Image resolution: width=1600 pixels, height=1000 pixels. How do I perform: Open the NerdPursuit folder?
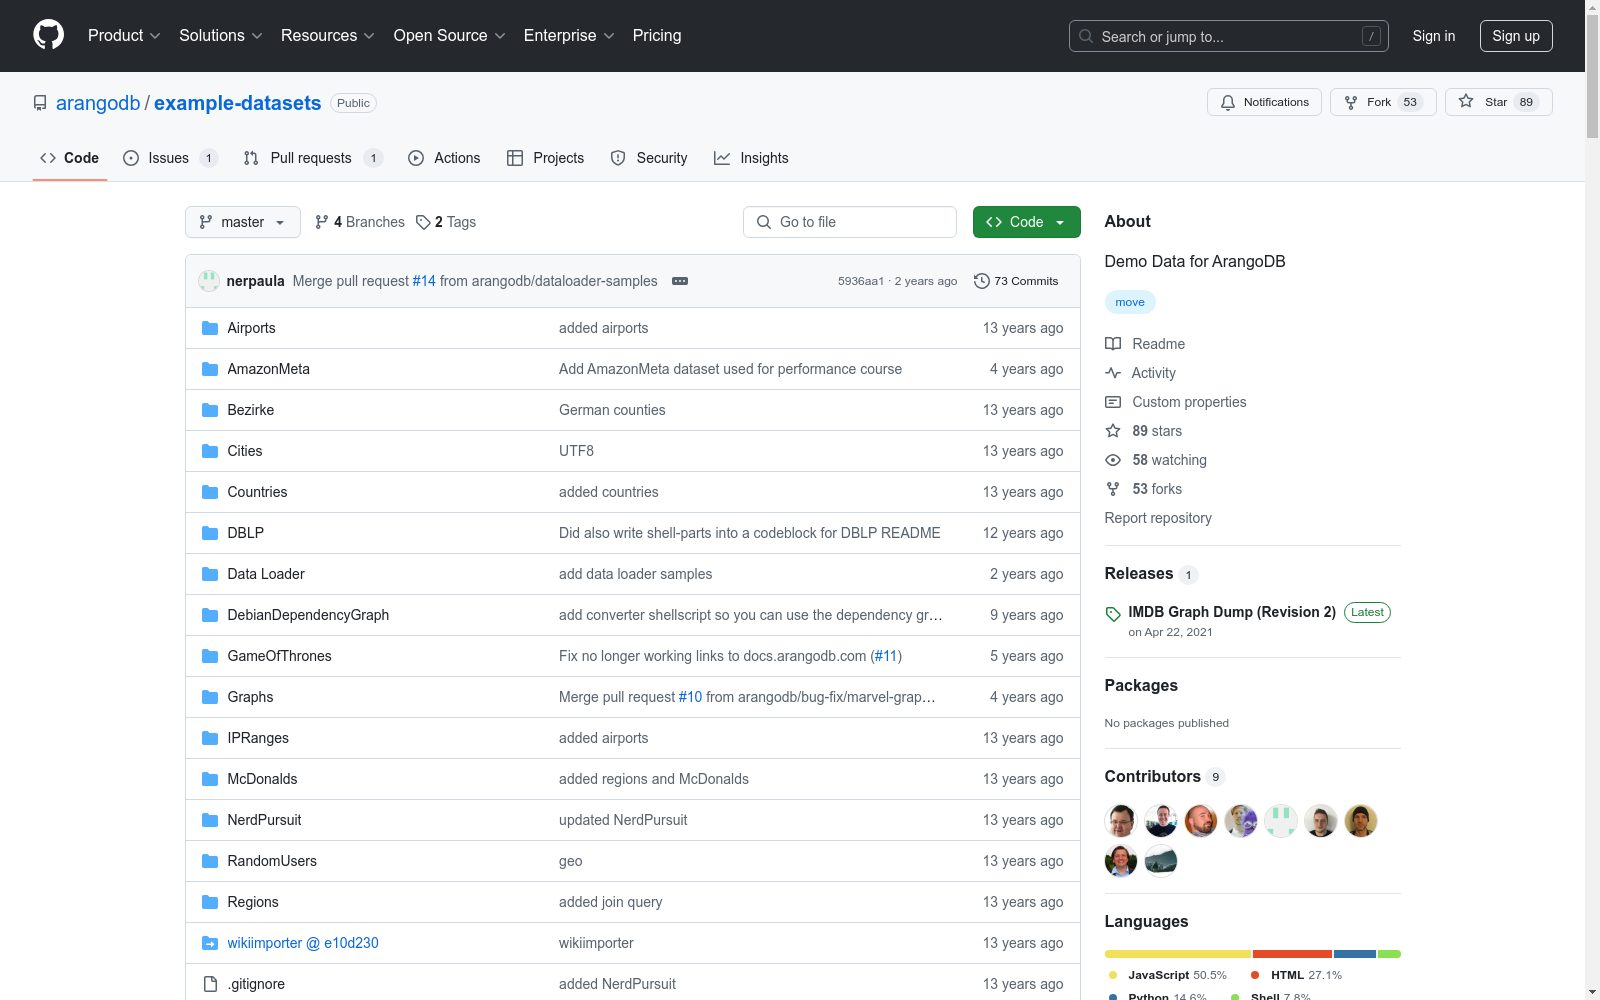(x=264, y=820)
